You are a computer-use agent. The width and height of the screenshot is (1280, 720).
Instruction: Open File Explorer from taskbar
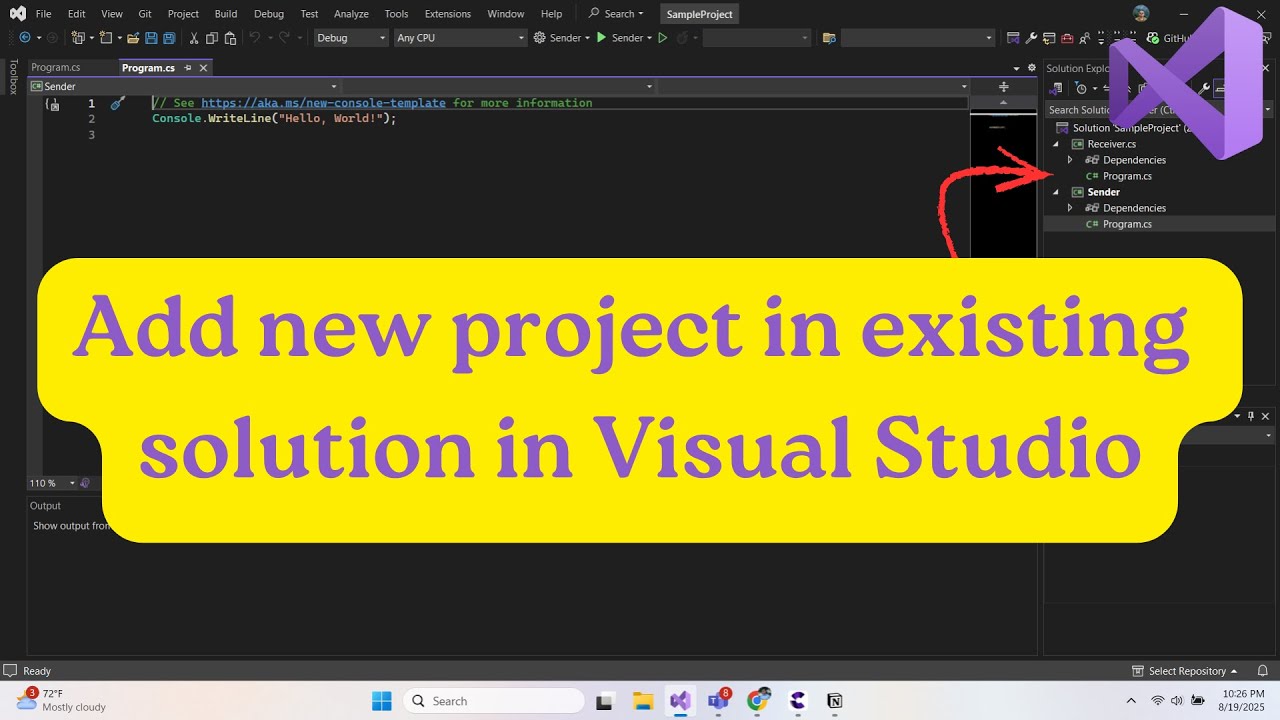[642, 701]
